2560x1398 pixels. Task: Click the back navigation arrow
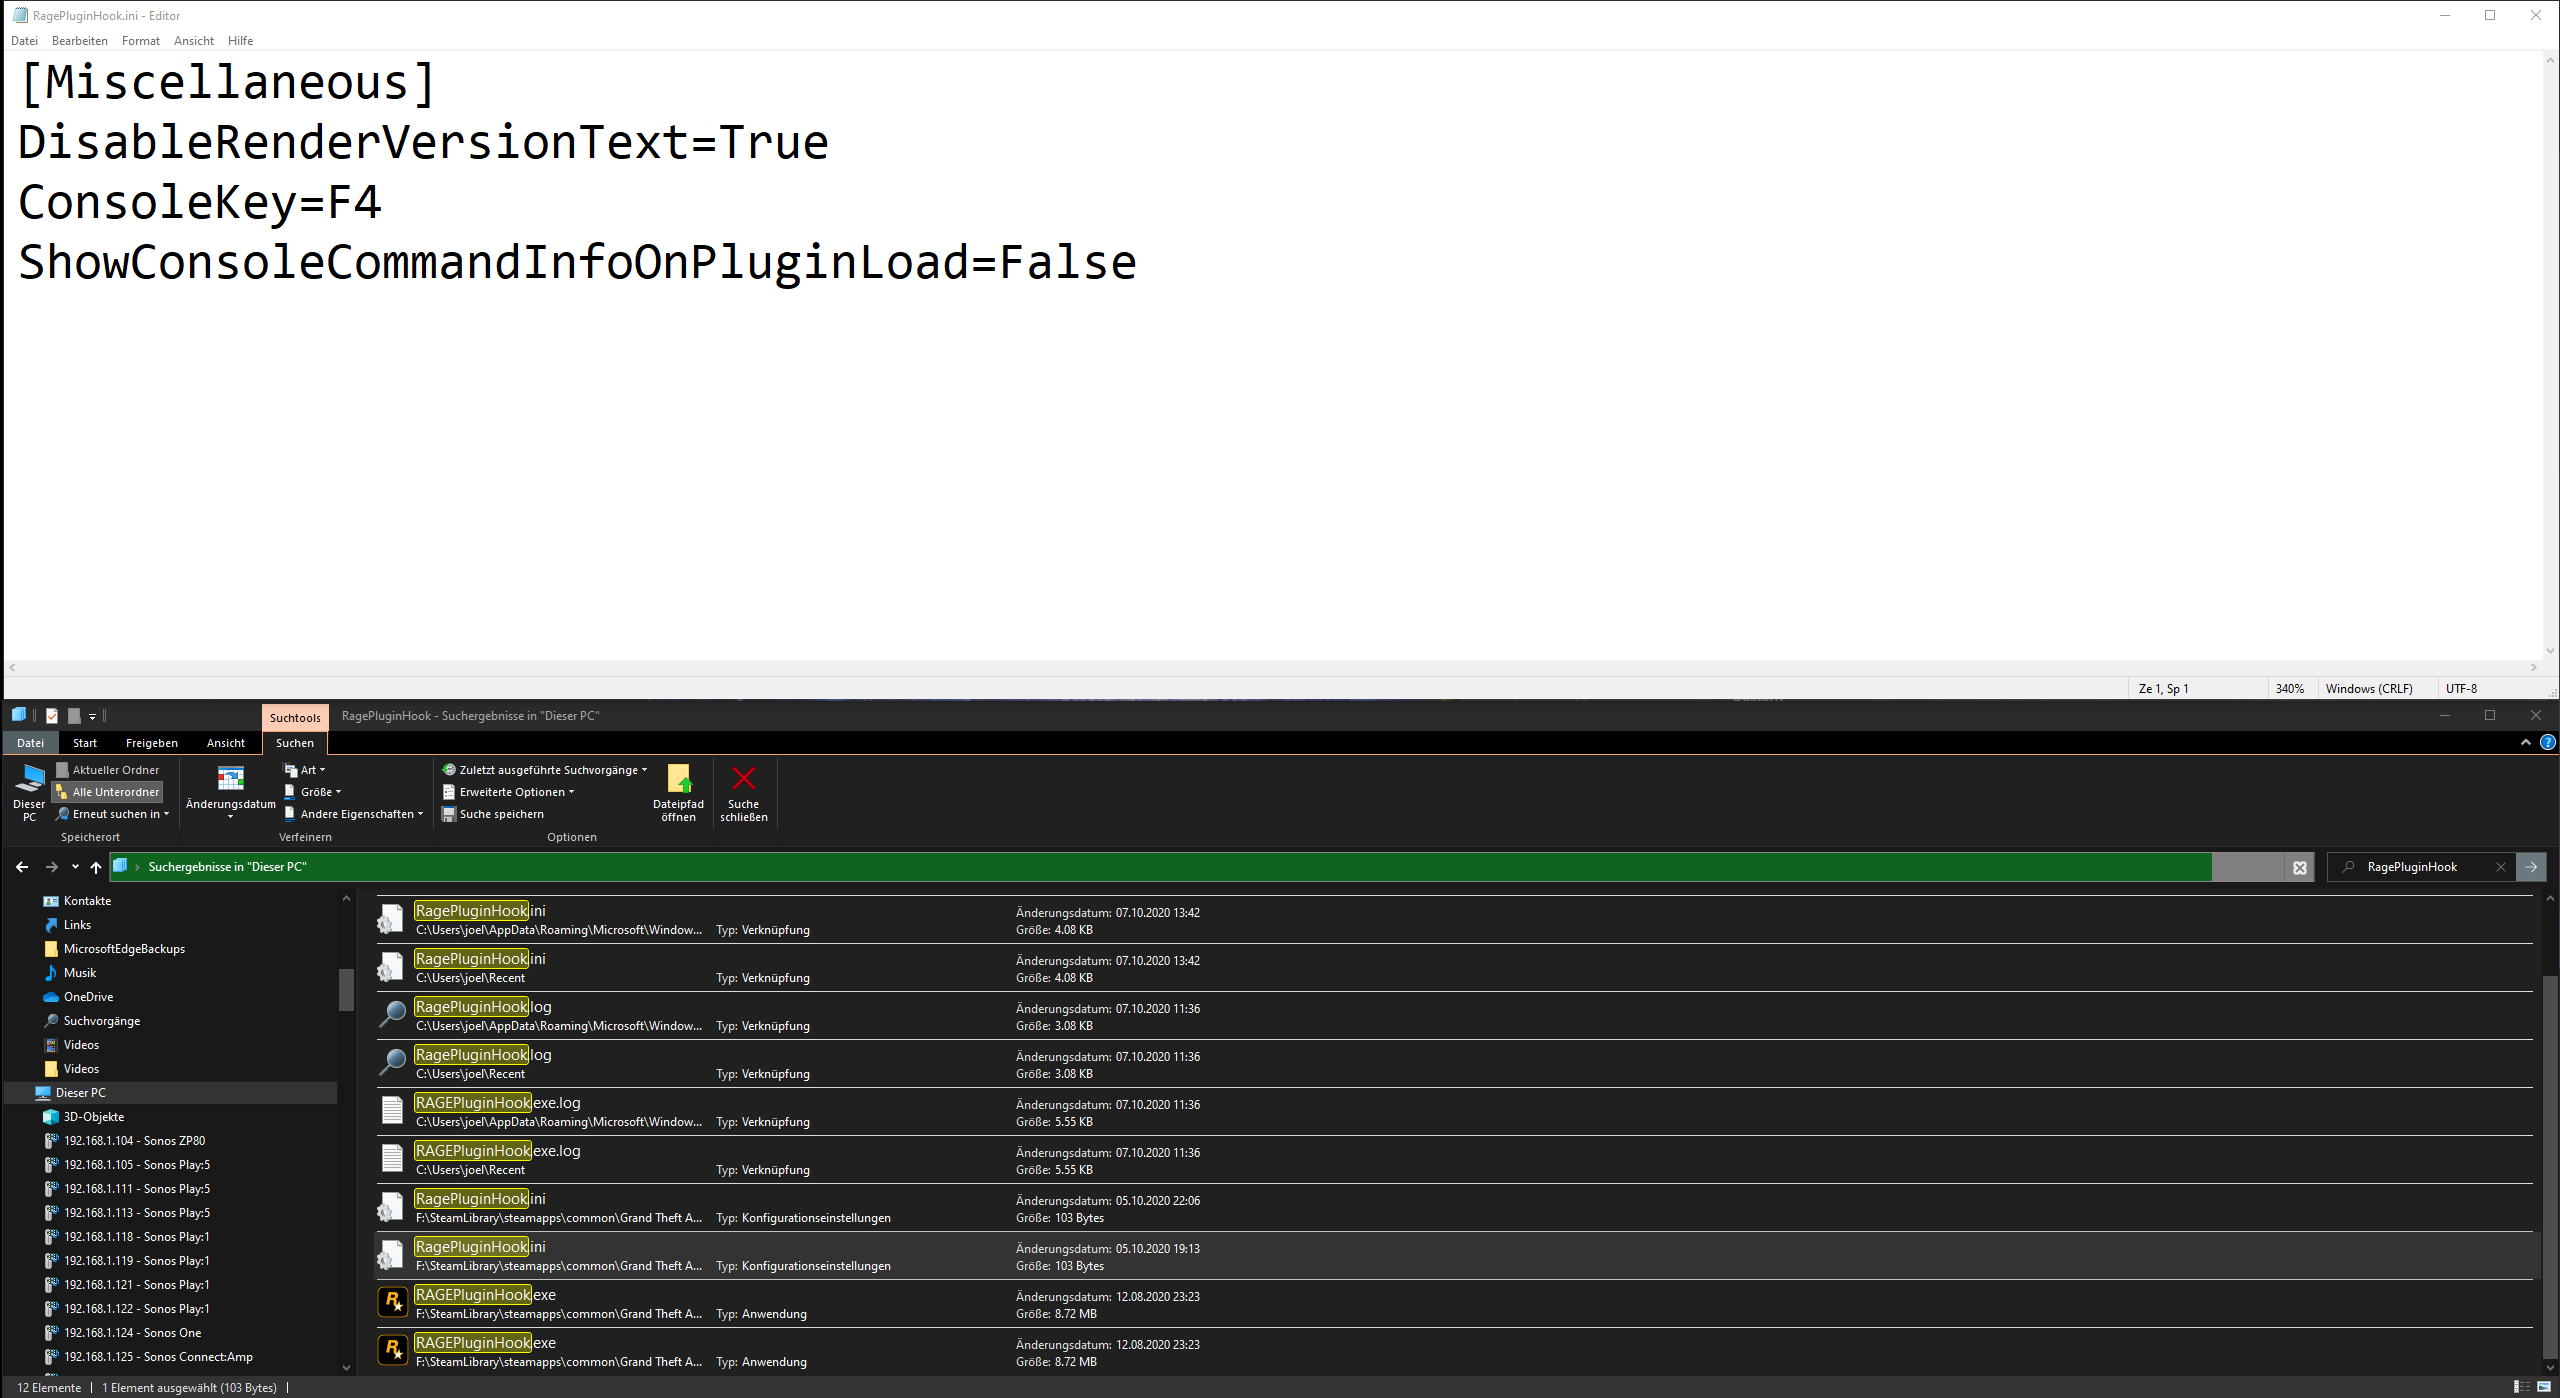(22, 867)
